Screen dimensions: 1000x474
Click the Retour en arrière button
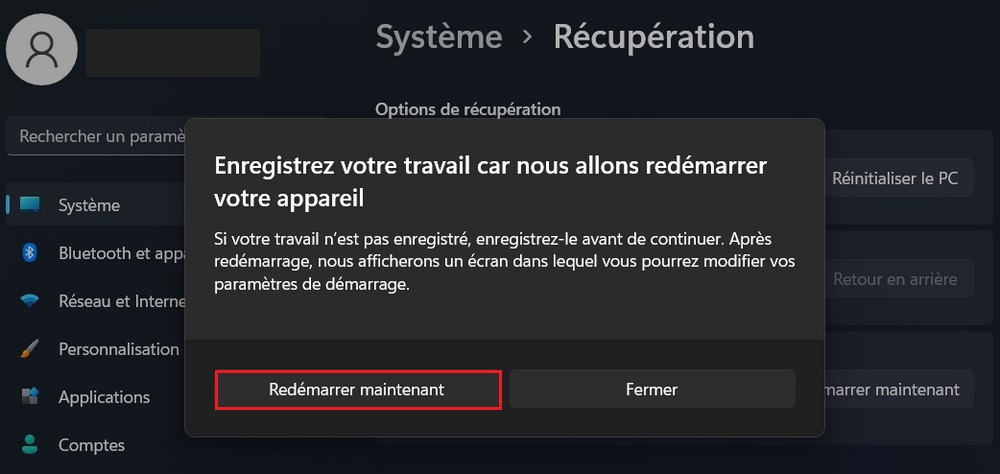pos(895,279)
